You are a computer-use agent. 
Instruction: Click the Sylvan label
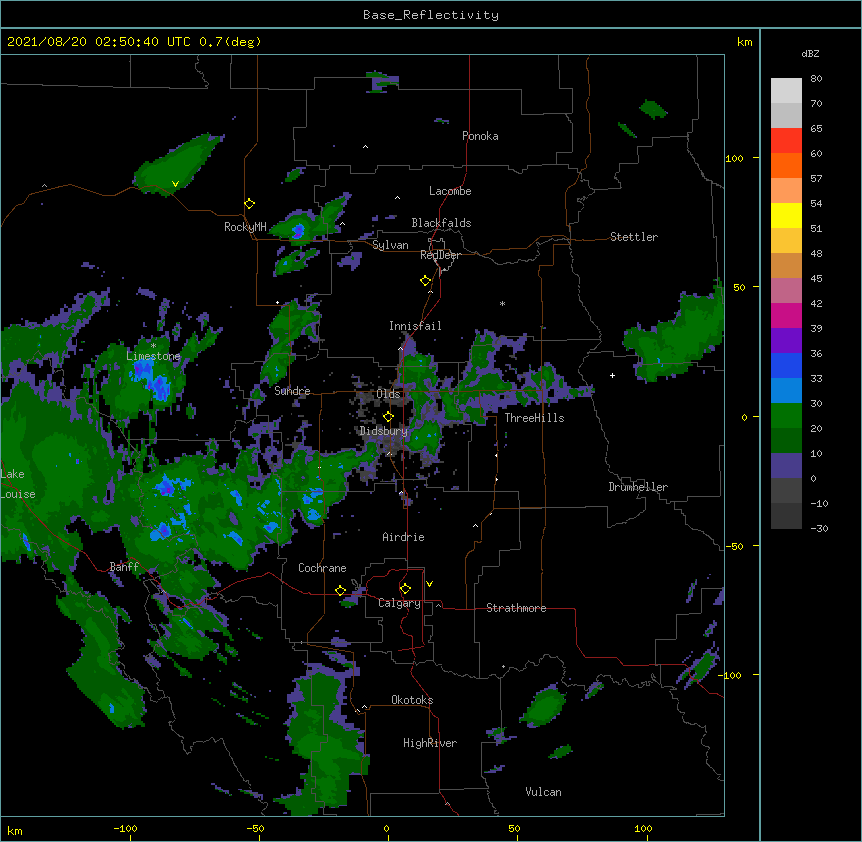pos(390,245)
